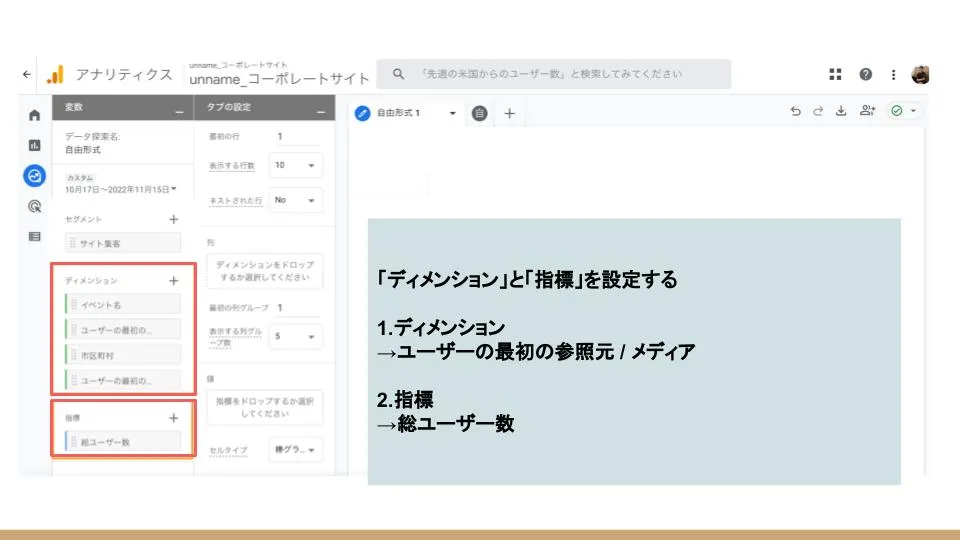Open the help question mark icon

[865, 74]
